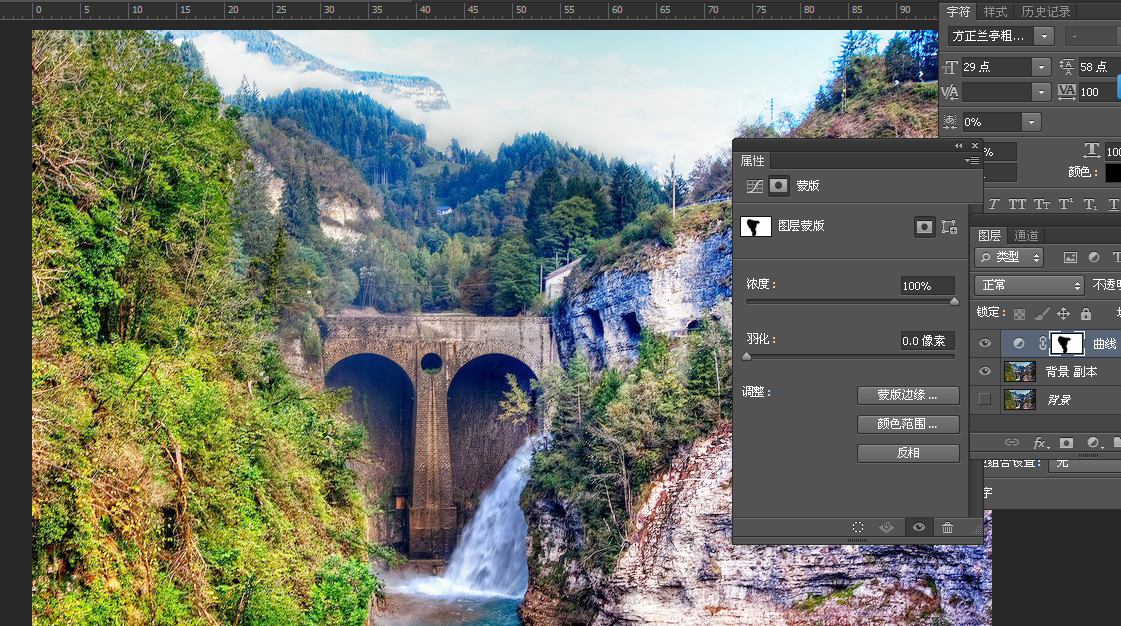Image resolution: width=1121 pixels, height=626 pixels.
Task: Switch to the 通道 tab
Action: pos(1026,235)
